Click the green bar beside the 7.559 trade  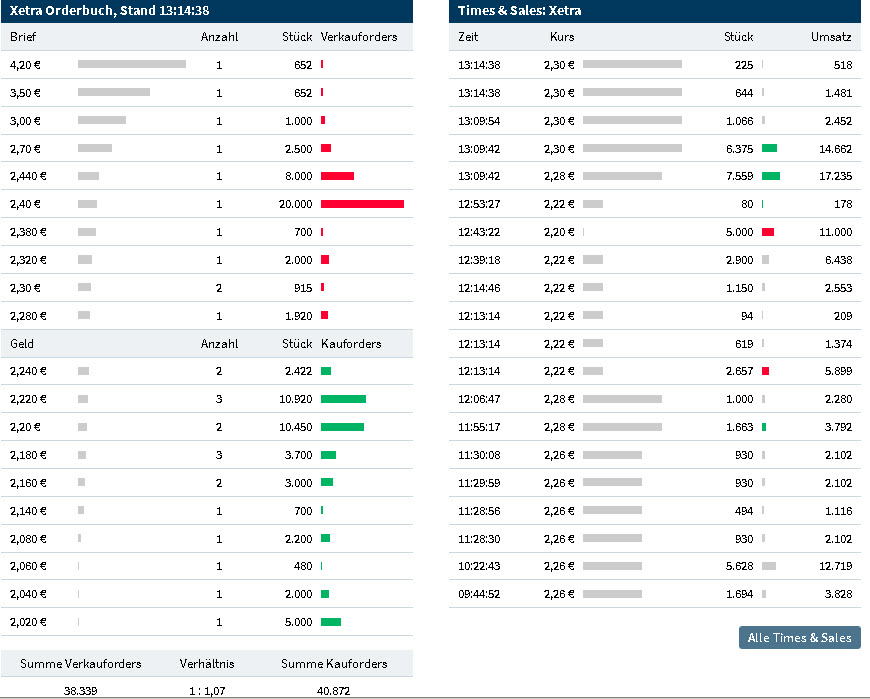[x=770, y=176]
